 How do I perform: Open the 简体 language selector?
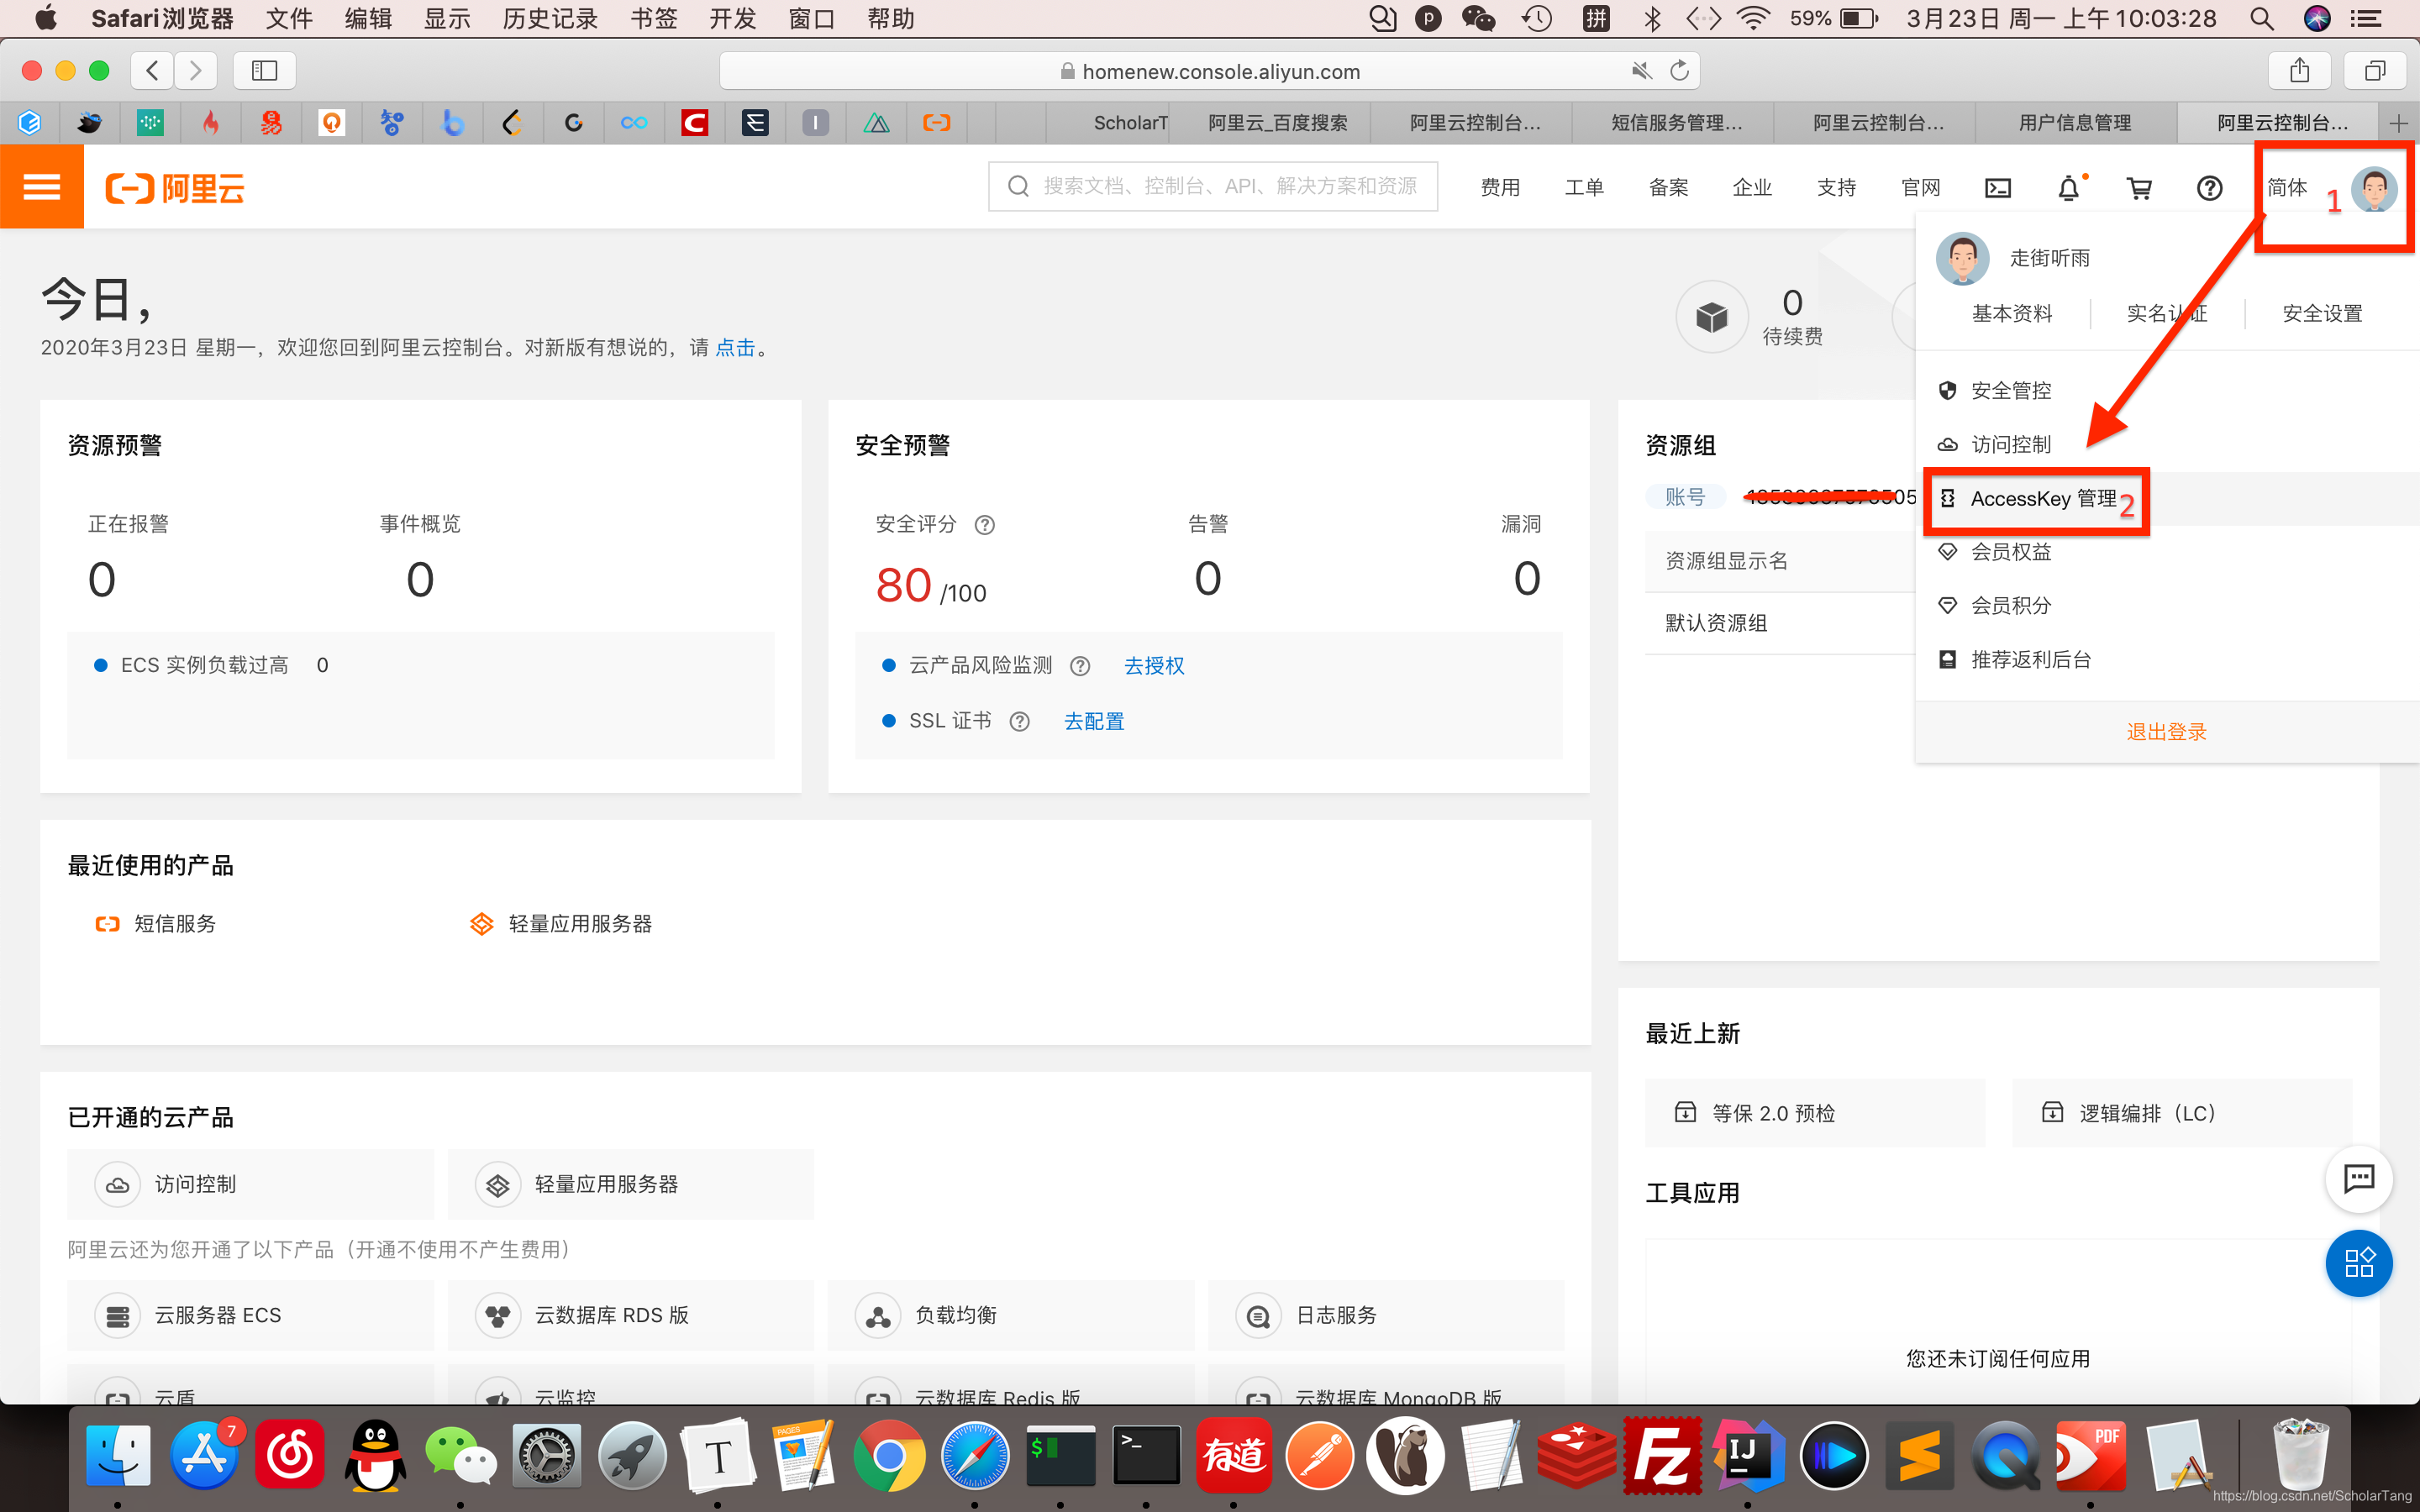pyautogui.click(x=2286, y=188)
